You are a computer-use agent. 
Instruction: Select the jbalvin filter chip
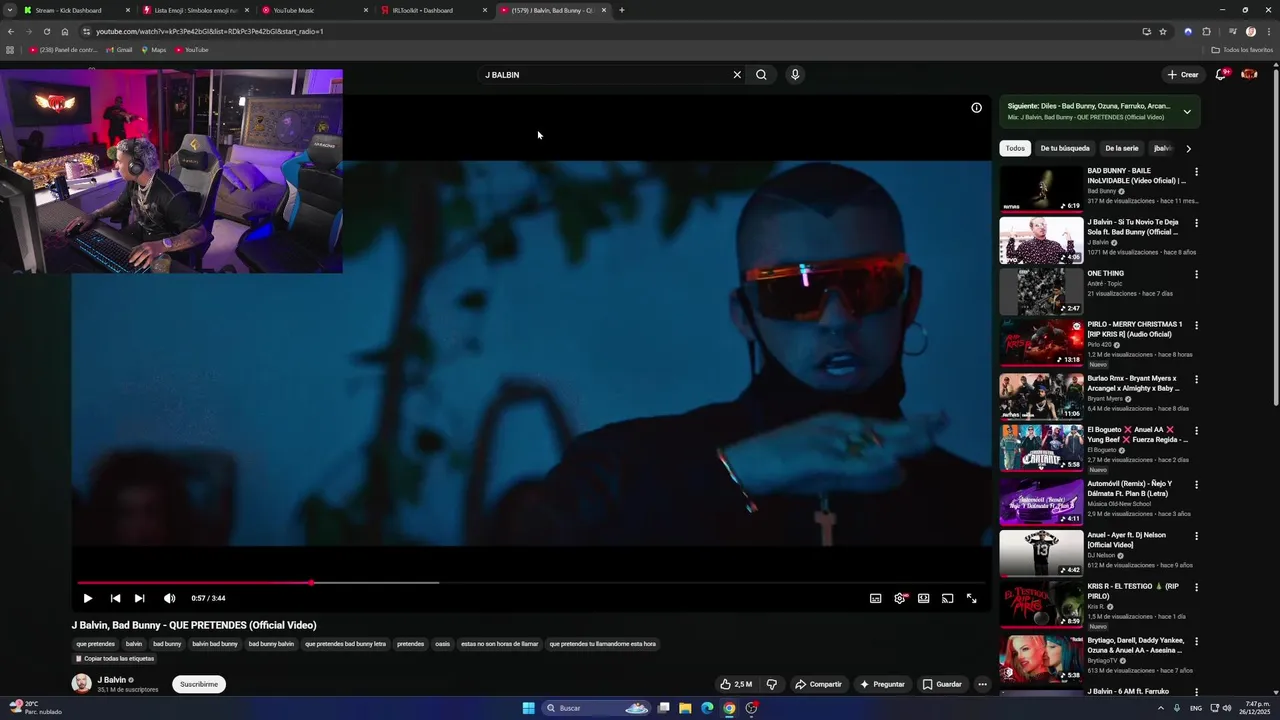point(1162,148)
